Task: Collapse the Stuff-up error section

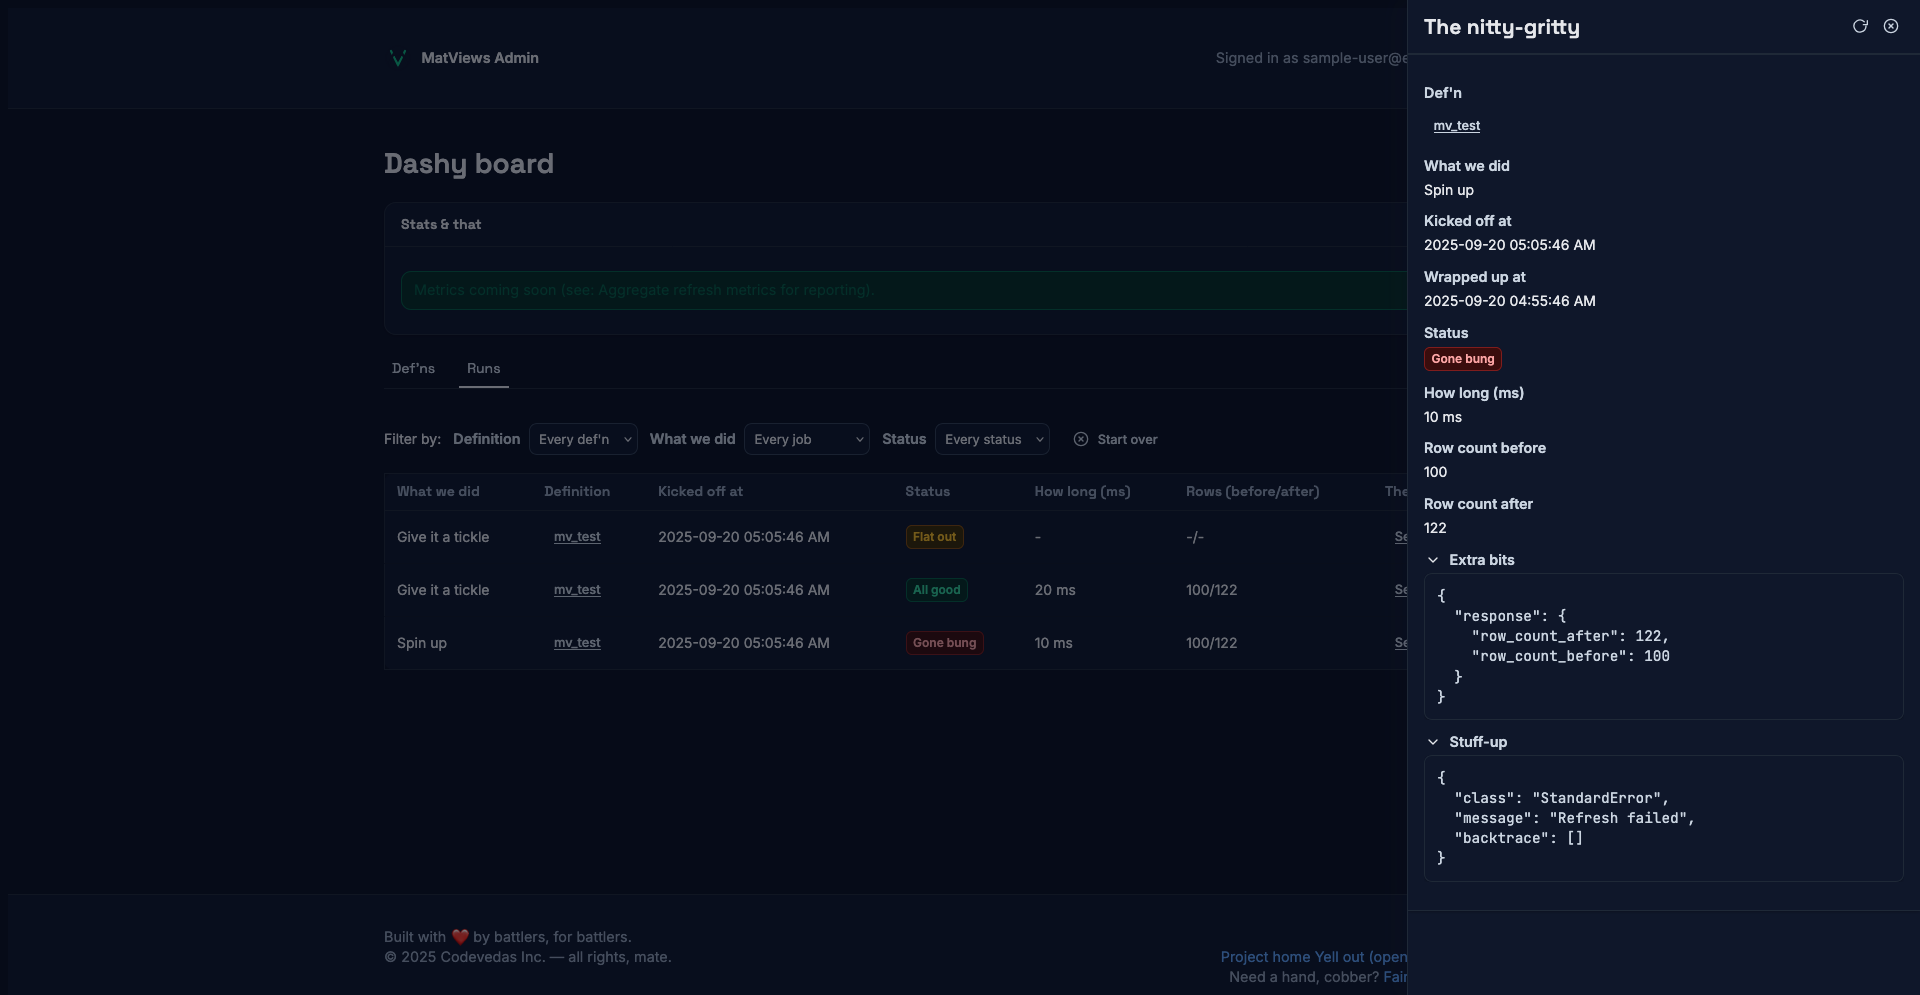Action: pos(1433,742)
